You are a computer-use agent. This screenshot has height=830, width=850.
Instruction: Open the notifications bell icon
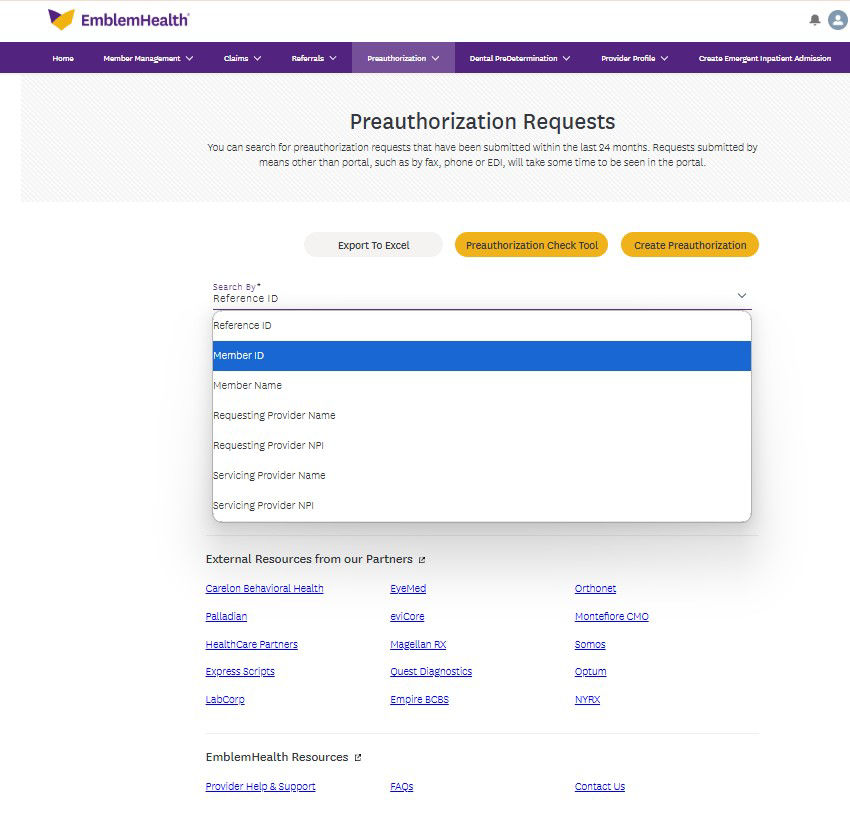point(814,20)
